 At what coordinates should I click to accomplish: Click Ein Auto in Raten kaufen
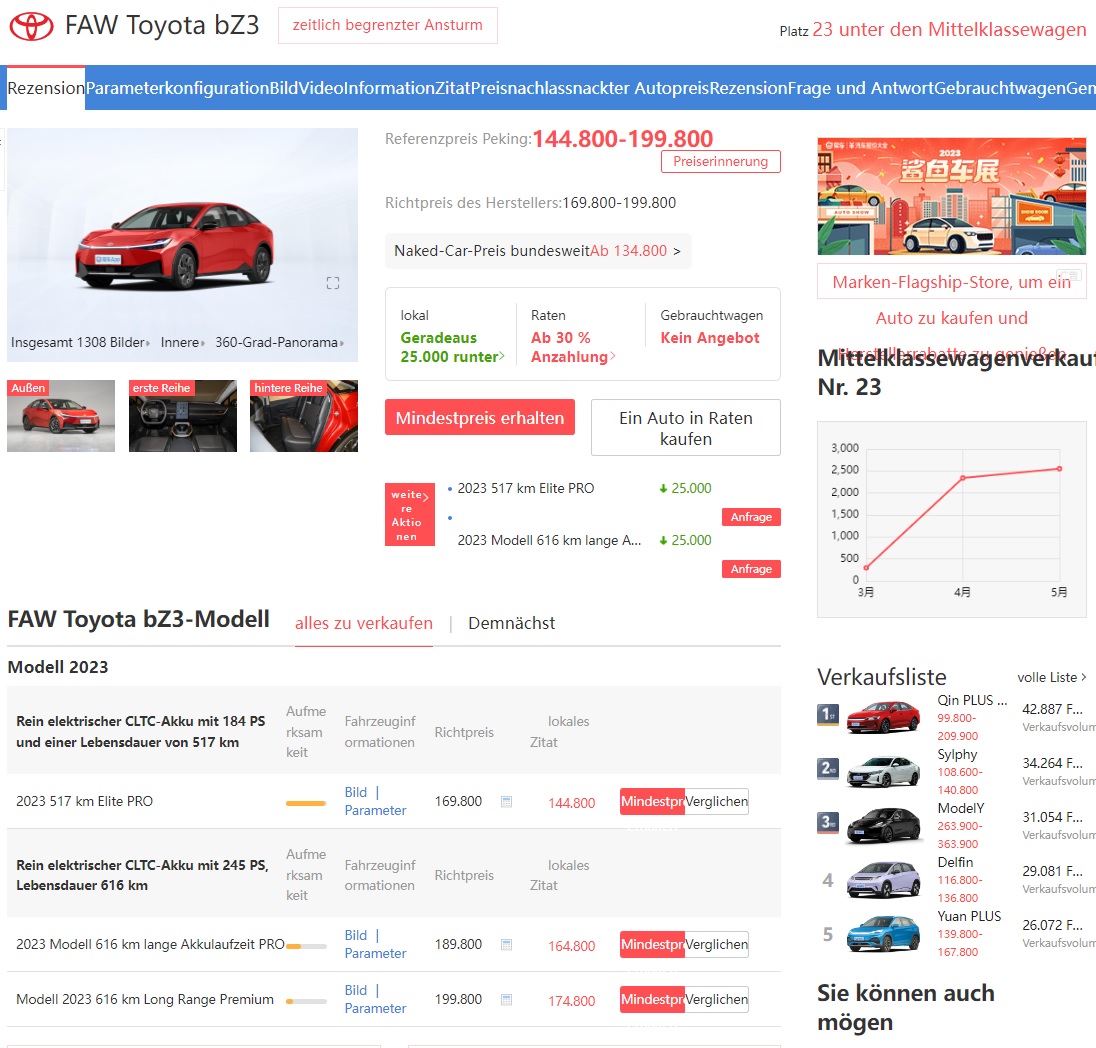(x=686, y=428)
